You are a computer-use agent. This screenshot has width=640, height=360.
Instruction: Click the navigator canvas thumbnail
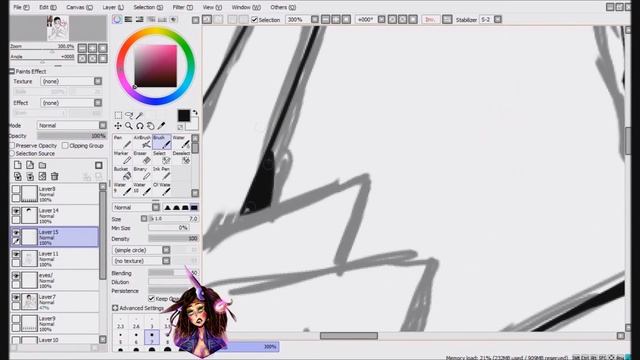(x=58, y=28)
